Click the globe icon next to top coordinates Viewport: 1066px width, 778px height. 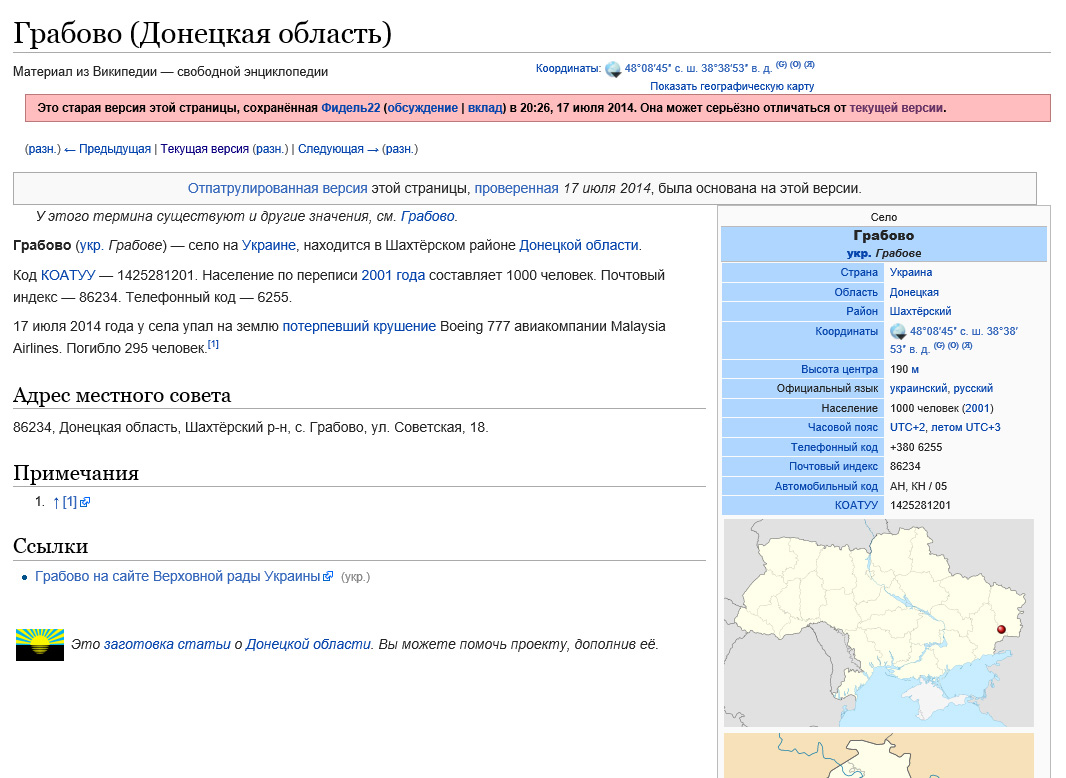tap(613, 69)
